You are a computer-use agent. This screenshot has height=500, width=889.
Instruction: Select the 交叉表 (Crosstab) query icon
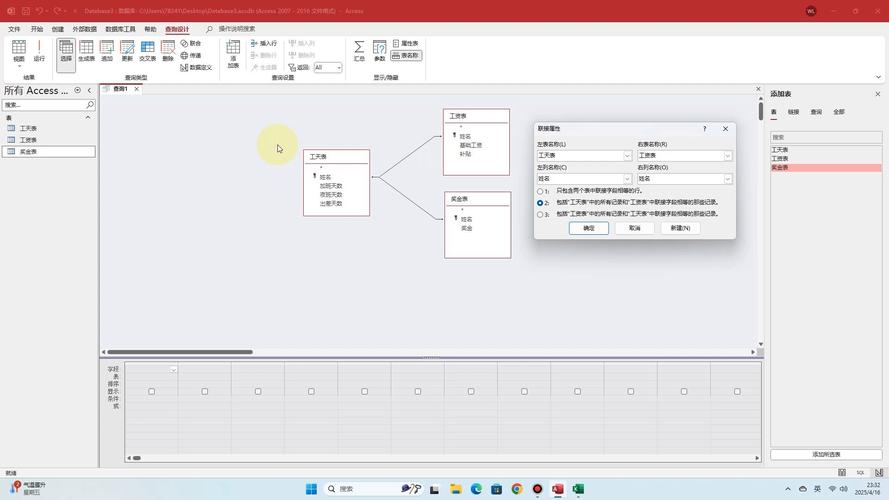[148, 51]
